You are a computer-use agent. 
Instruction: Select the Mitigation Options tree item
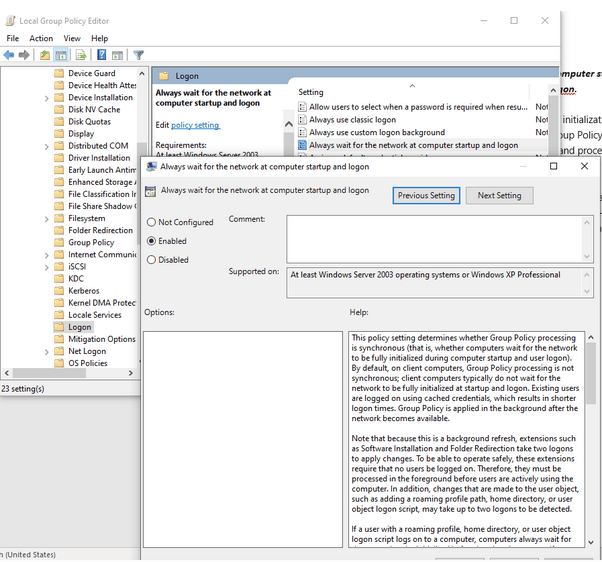pos(102,339)
